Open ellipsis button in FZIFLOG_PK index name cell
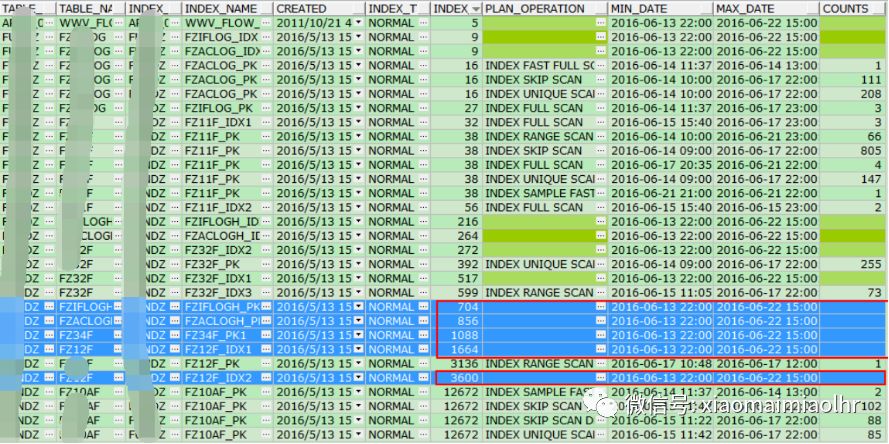This screenshot has width=889, height=444. (x=266, y=108)
